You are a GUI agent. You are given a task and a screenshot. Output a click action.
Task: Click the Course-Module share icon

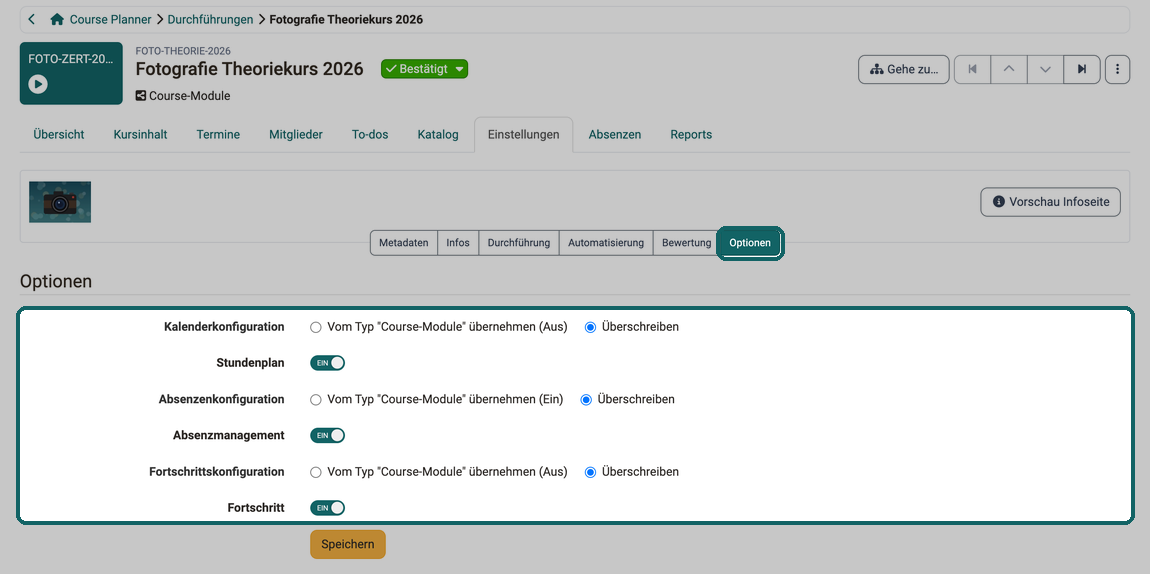pos(141,95)
